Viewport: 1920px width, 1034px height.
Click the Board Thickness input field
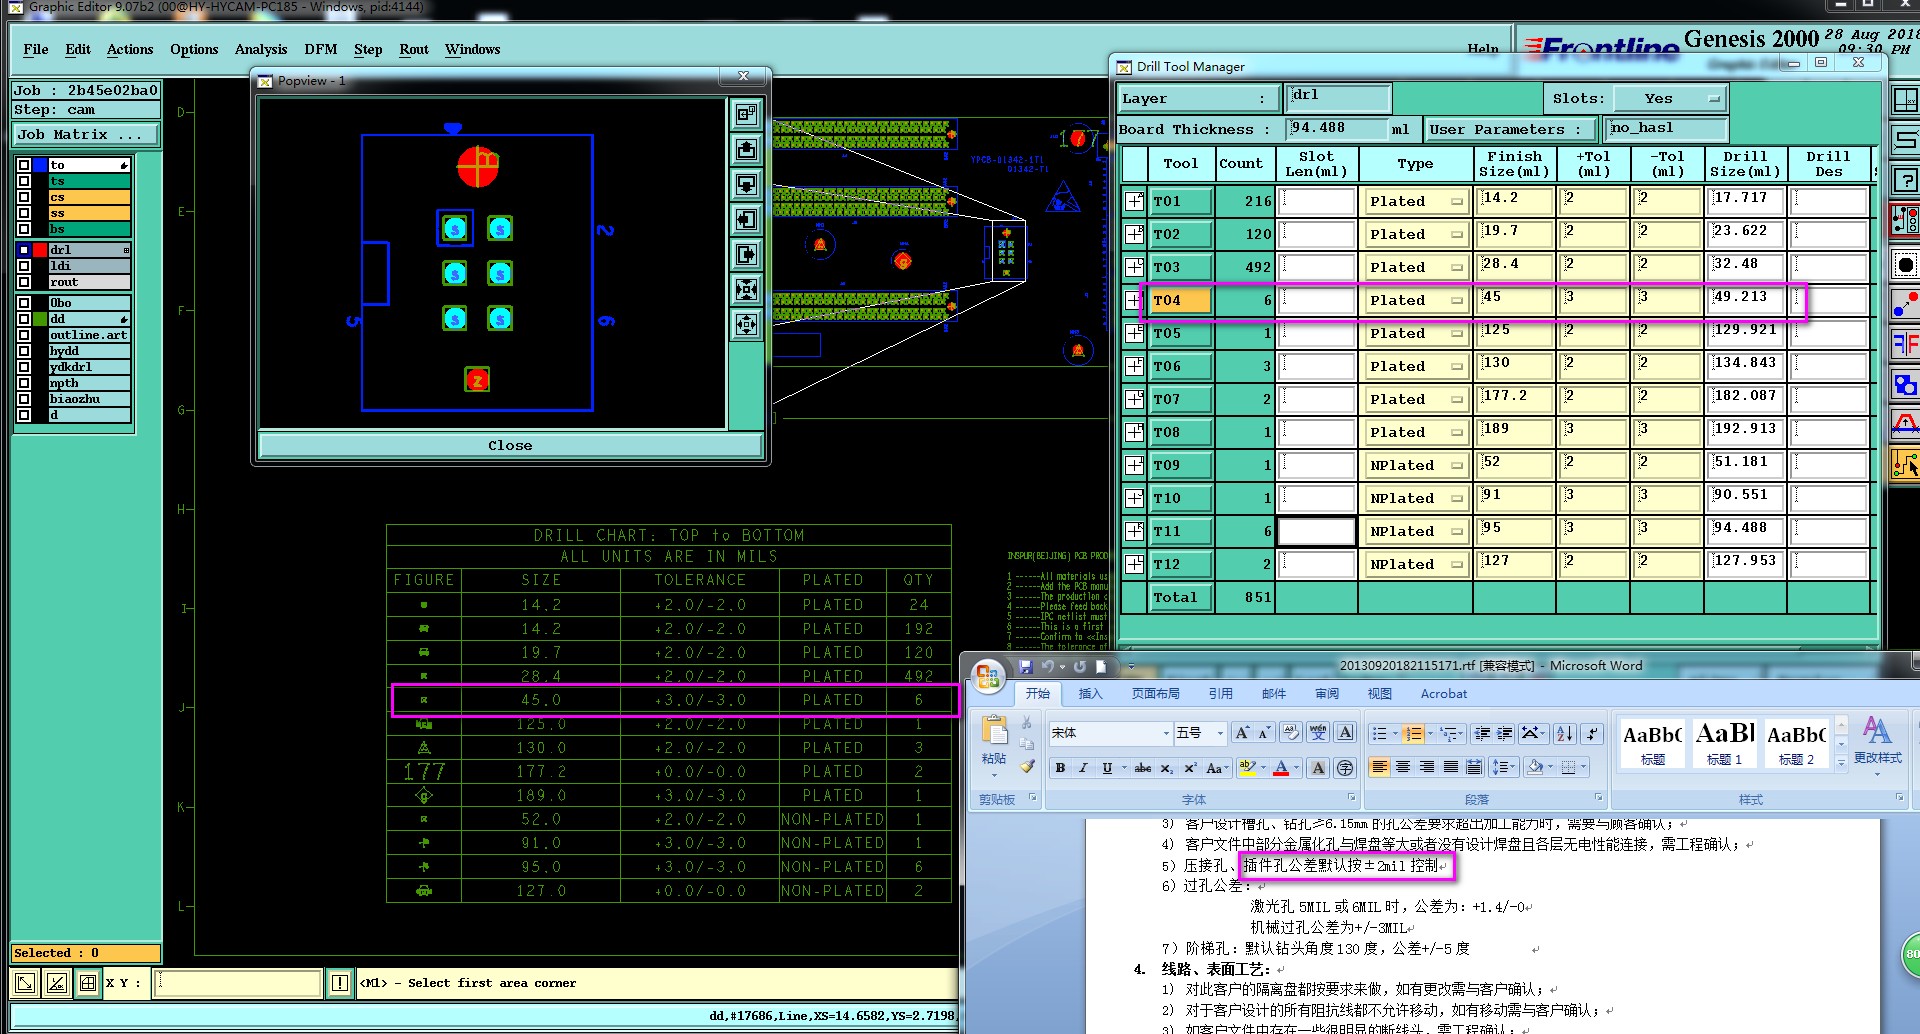(x=1336, y=128)
